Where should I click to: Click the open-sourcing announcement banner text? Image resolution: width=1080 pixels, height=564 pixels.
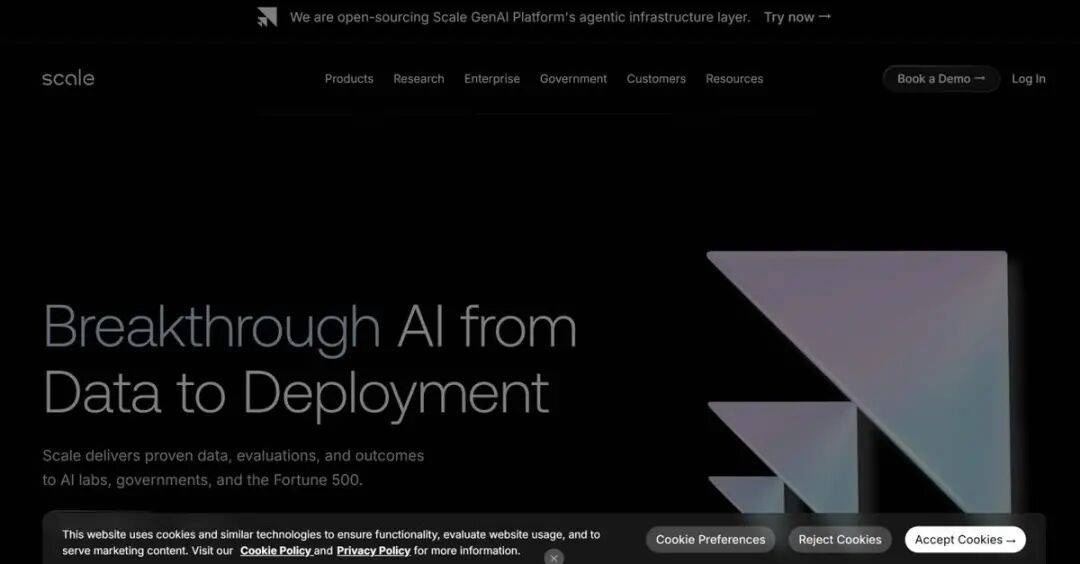520,17
